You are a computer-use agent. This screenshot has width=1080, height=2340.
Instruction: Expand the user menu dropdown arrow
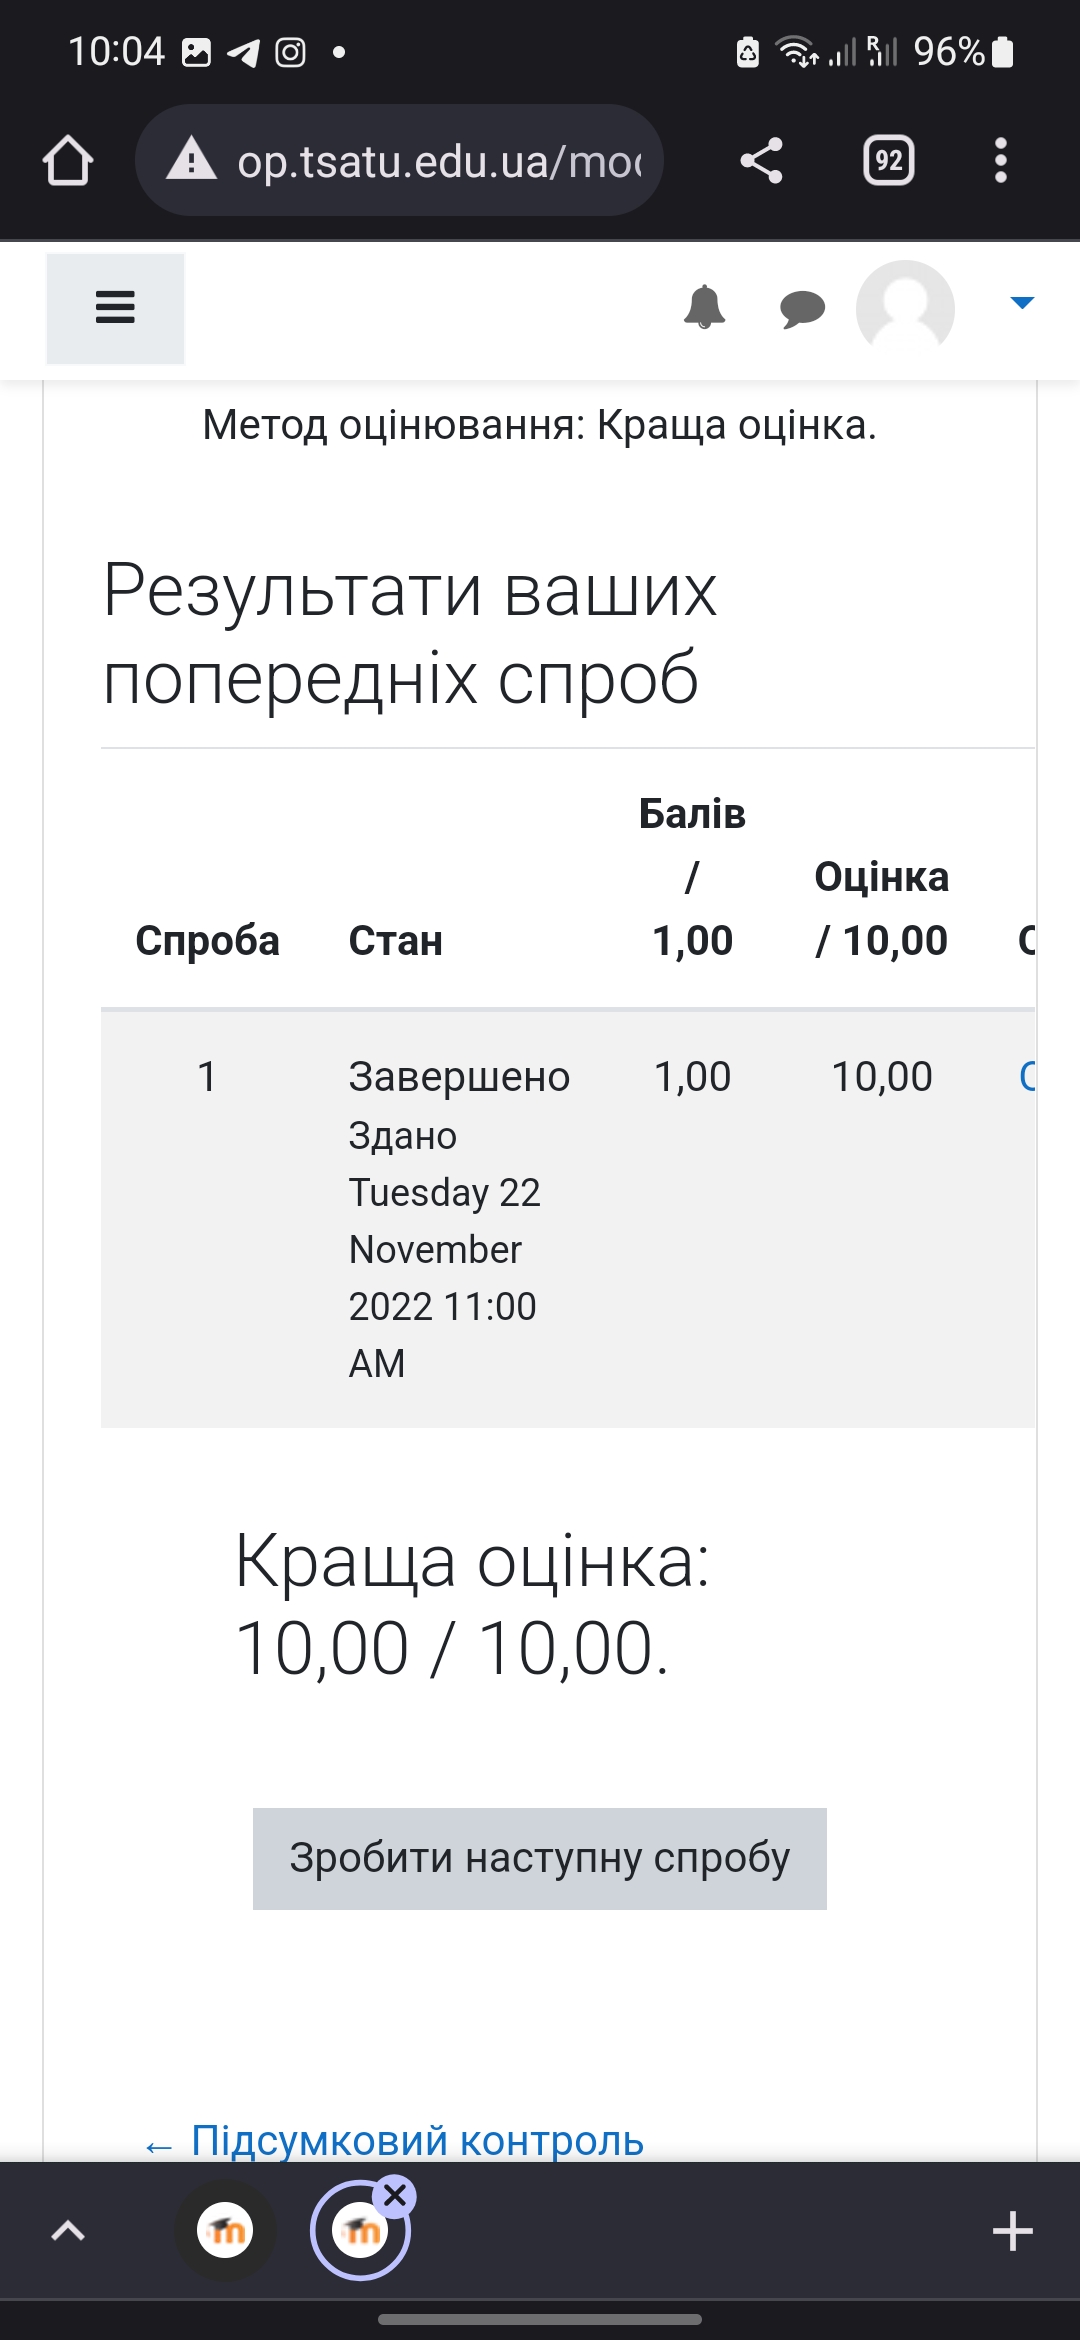pyautogui.click(x=1021, y=303)
